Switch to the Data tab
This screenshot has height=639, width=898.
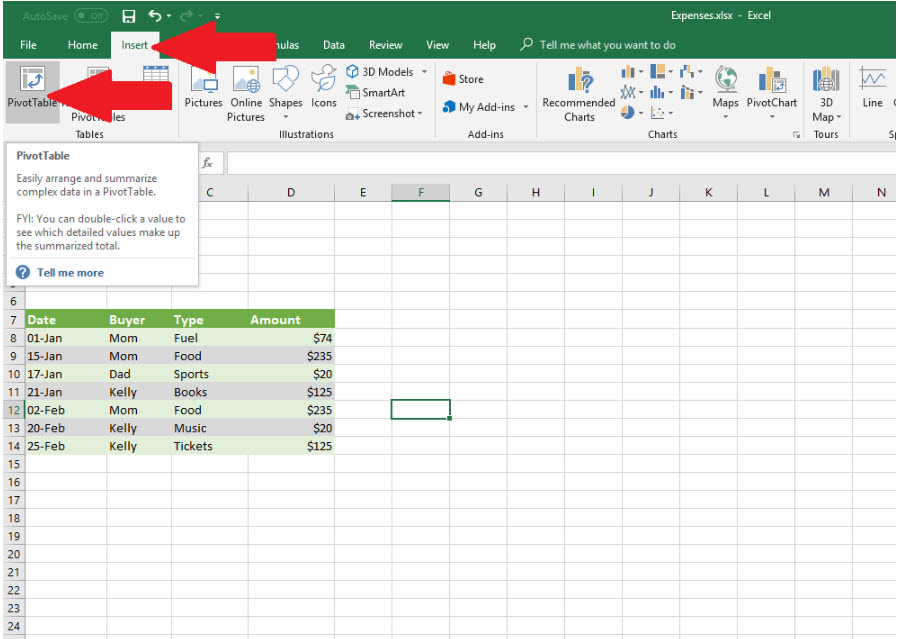coord(333,45)
